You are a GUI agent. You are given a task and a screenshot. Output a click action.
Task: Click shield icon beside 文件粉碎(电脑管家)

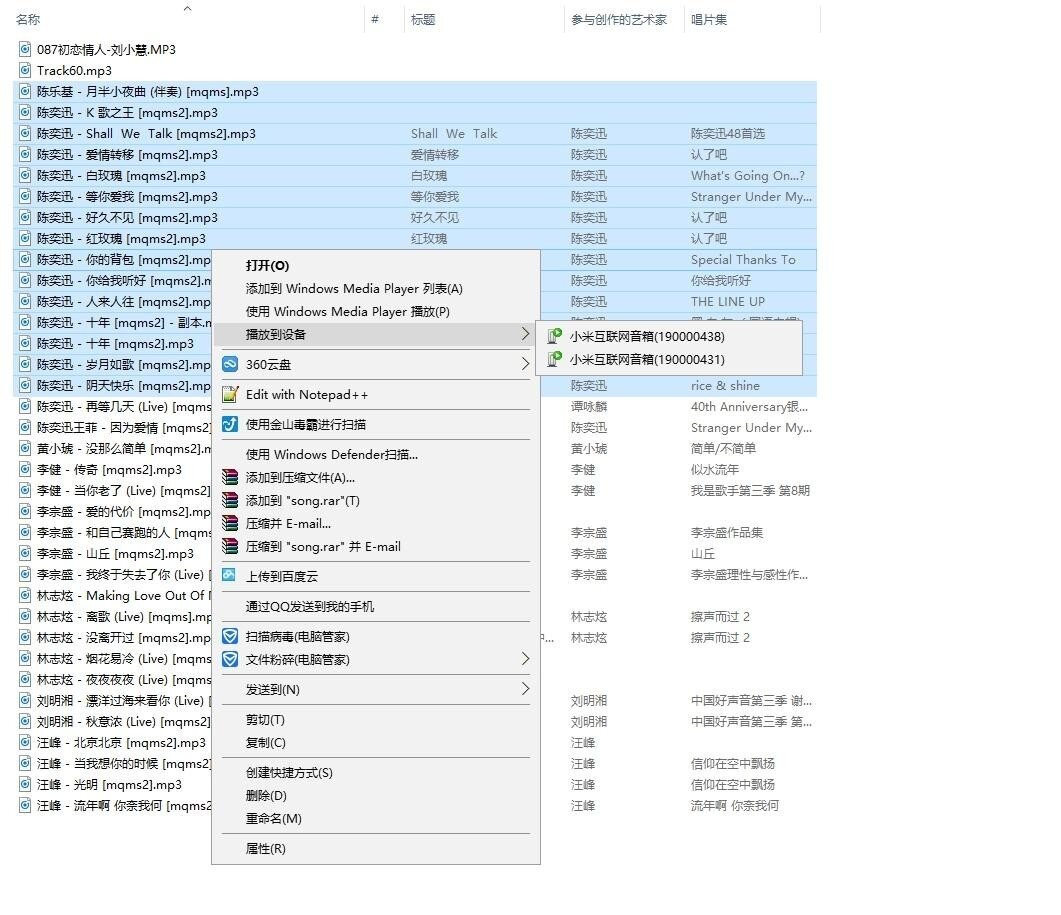tap(230, 659)
